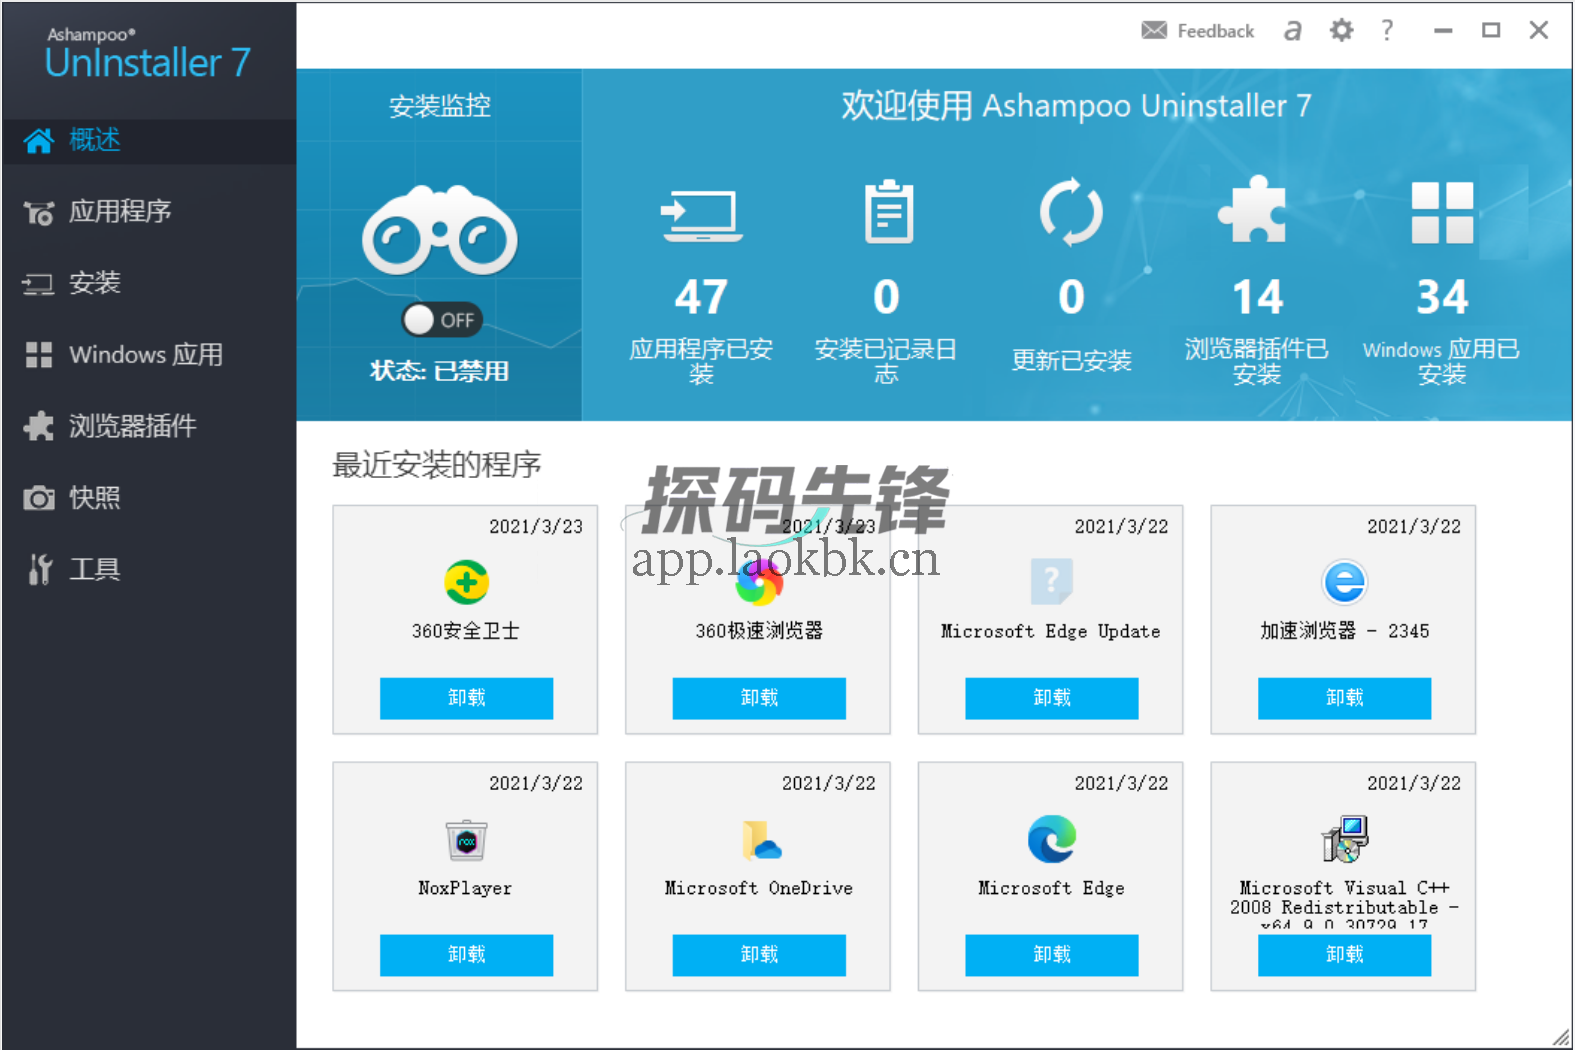Click the 360极速浏览器 app icon
Image resolution: width=1575 pixels, height=1050 pixels.
click(x=759, y=582)
